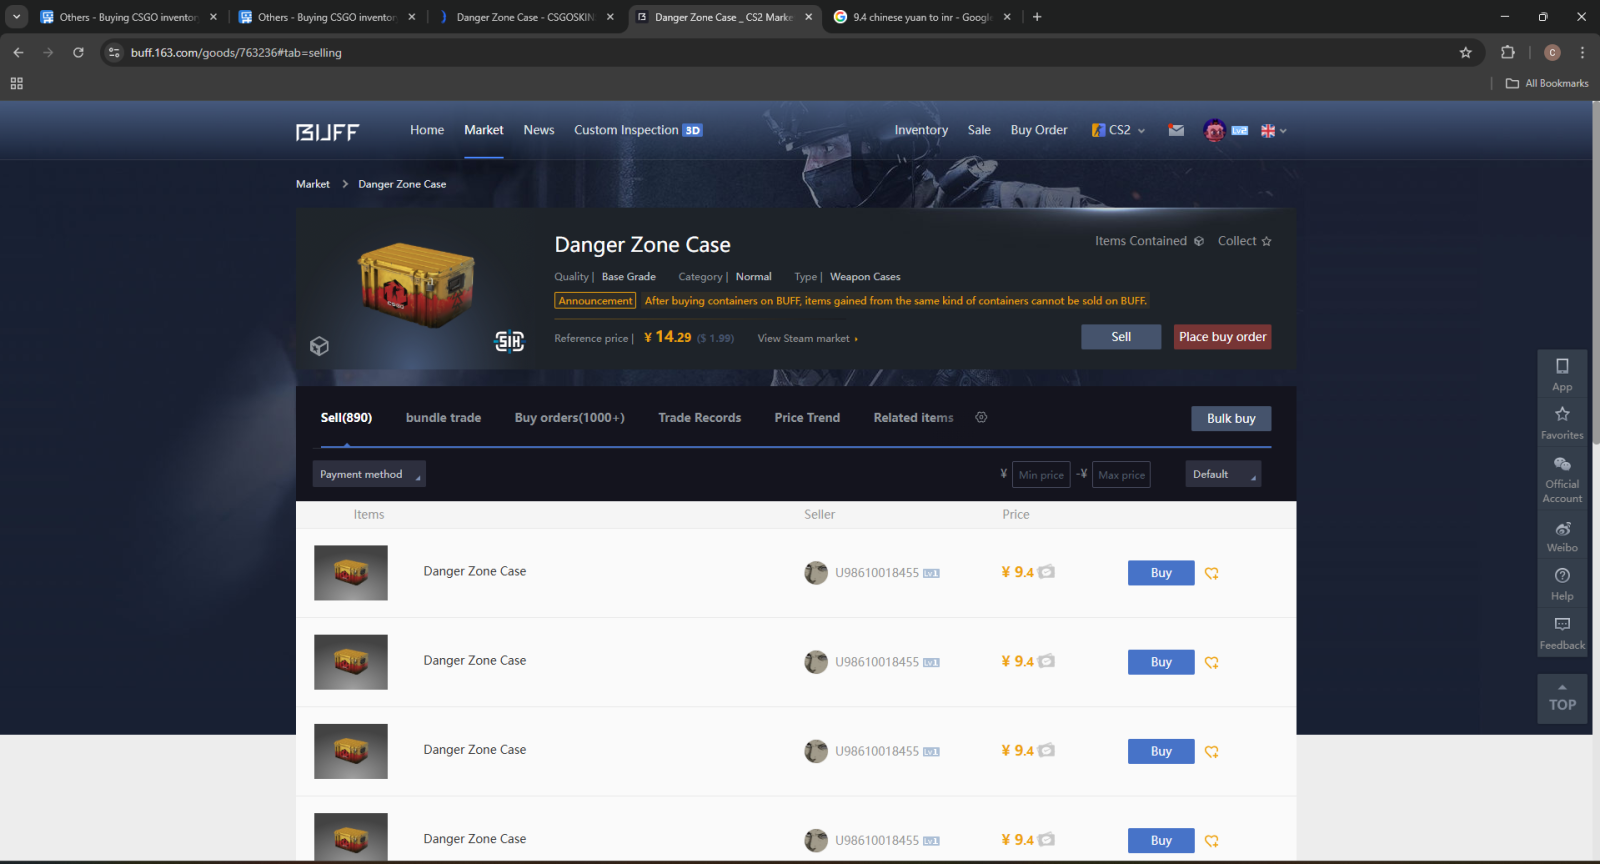
Task: Buy the second Danger Zone Case listing
Action: (1161, 662)
